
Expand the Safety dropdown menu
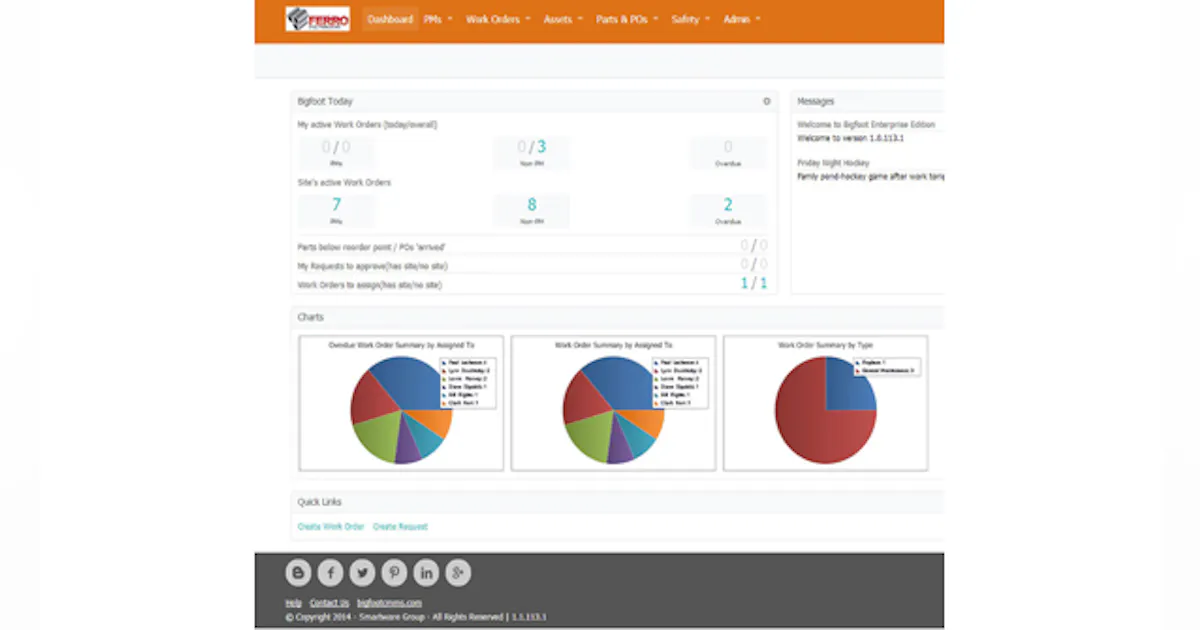[x=691, y=19]
